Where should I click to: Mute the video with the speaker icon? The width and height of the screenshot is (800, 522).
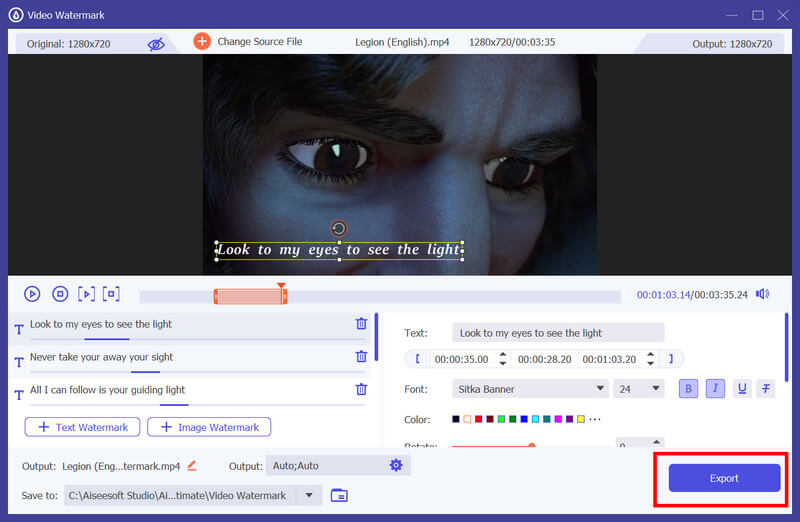pyautogui.click(x=763, y=294)
